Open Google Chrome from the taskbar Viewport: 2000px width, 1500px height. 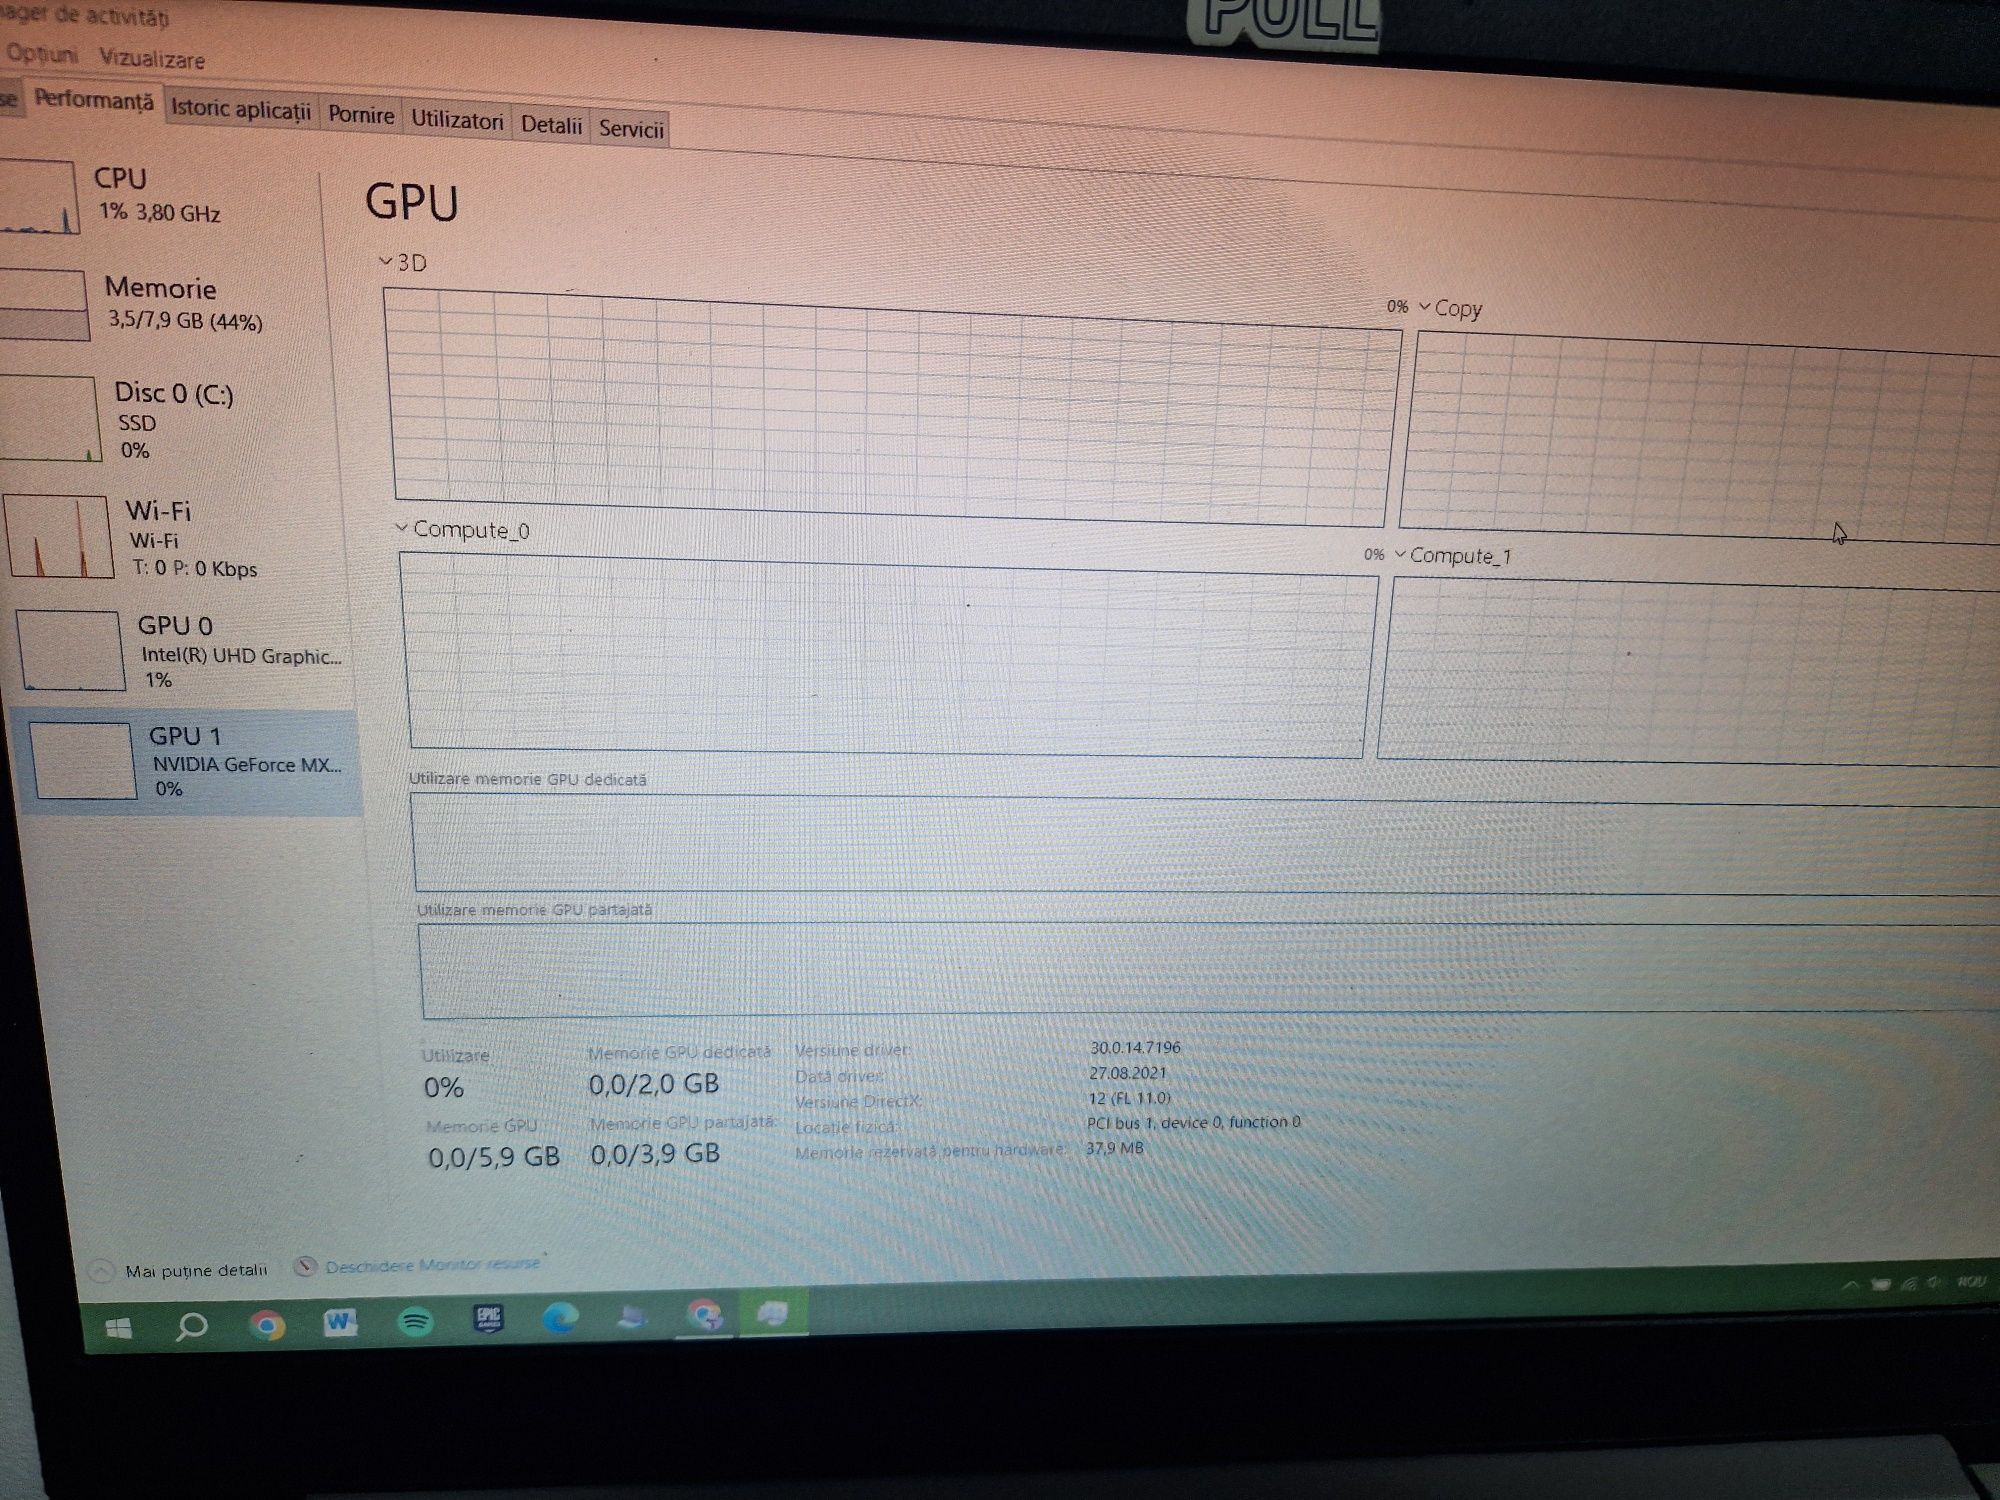(267, 1326)
